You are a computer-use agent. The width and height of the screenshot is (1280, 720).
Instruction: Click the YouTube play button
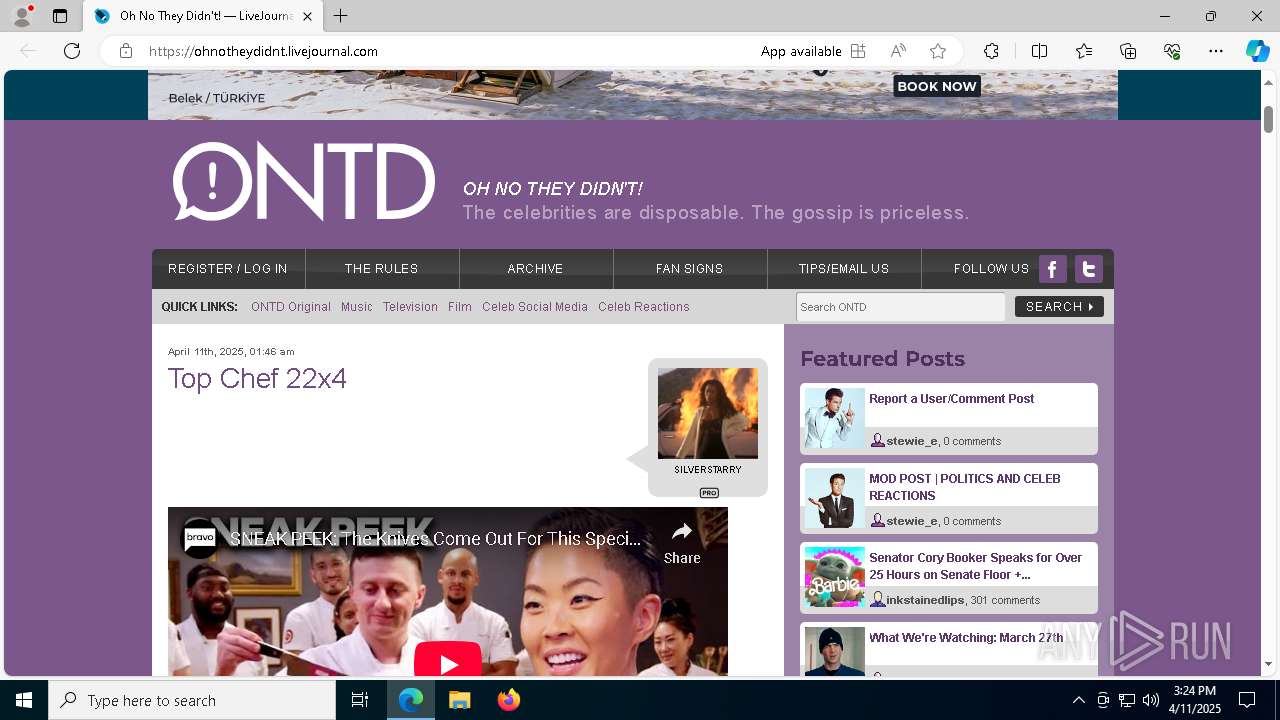[448, 662]
